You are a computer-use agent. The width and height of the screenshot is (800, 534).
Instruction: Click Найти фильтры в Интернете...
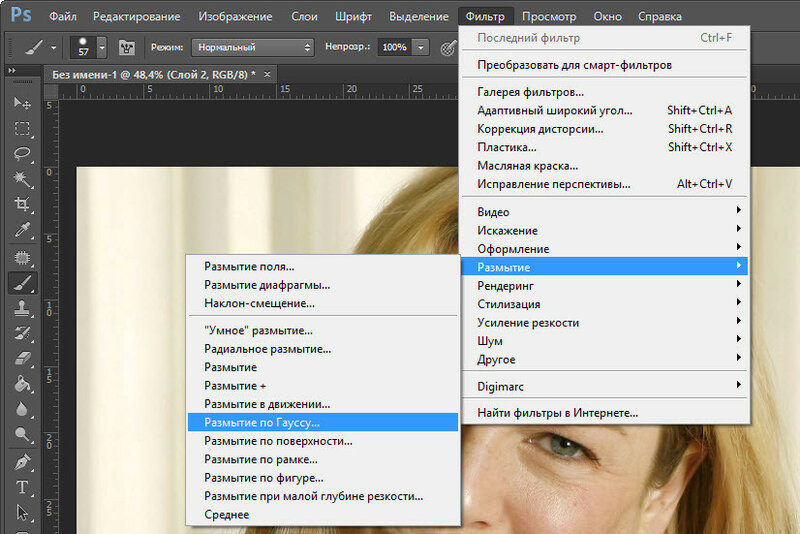(x=557, y=412)
